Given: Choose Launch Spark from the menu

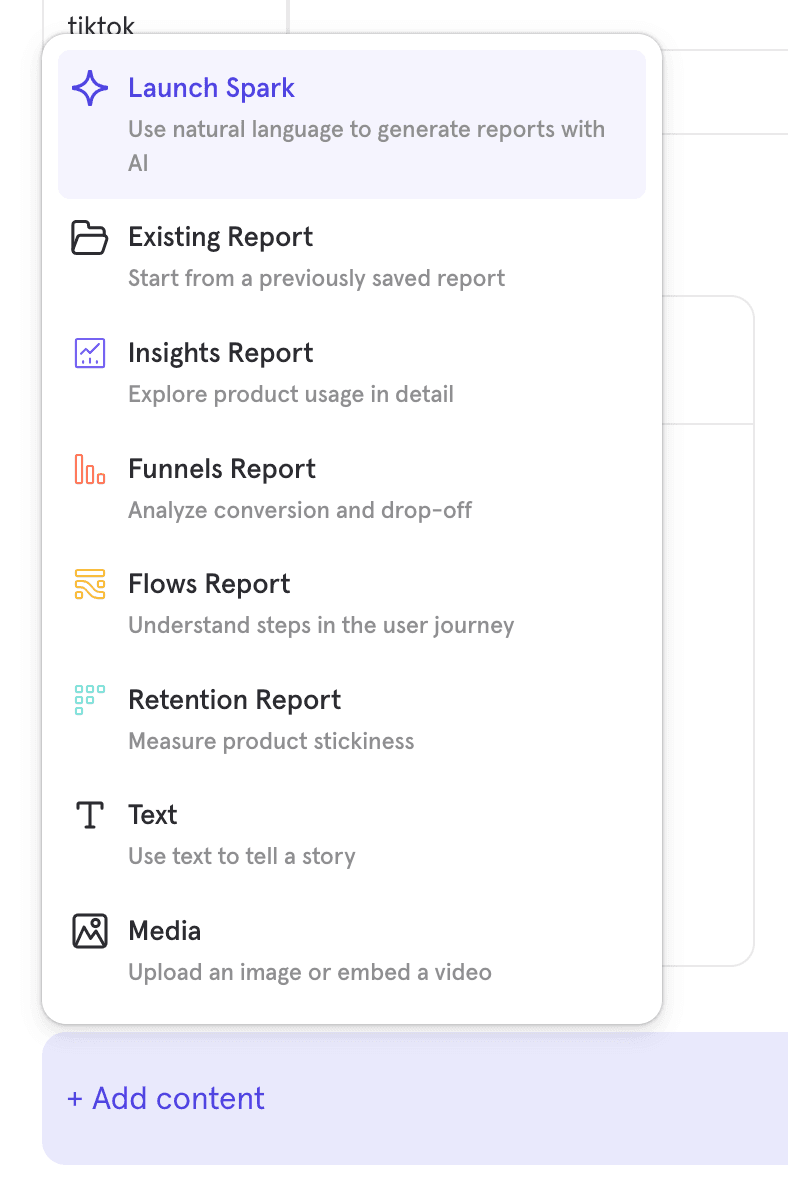Looking at the screenshot, I should pos(211,88).
